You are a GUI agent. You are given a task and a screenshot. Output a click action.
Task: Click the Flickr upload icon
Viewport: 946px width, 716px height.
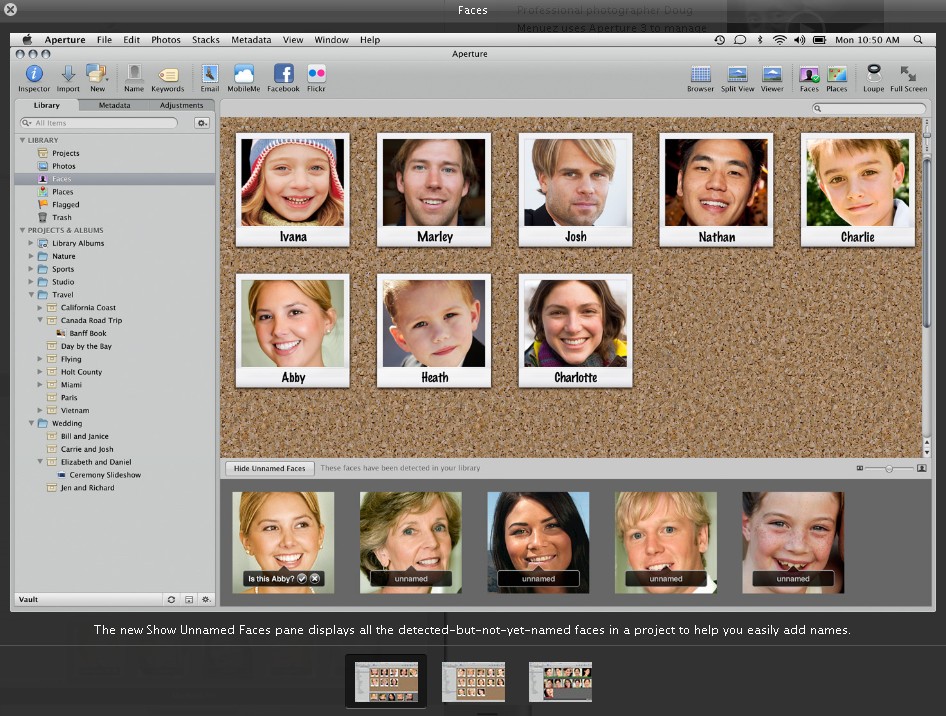point(316,75)
